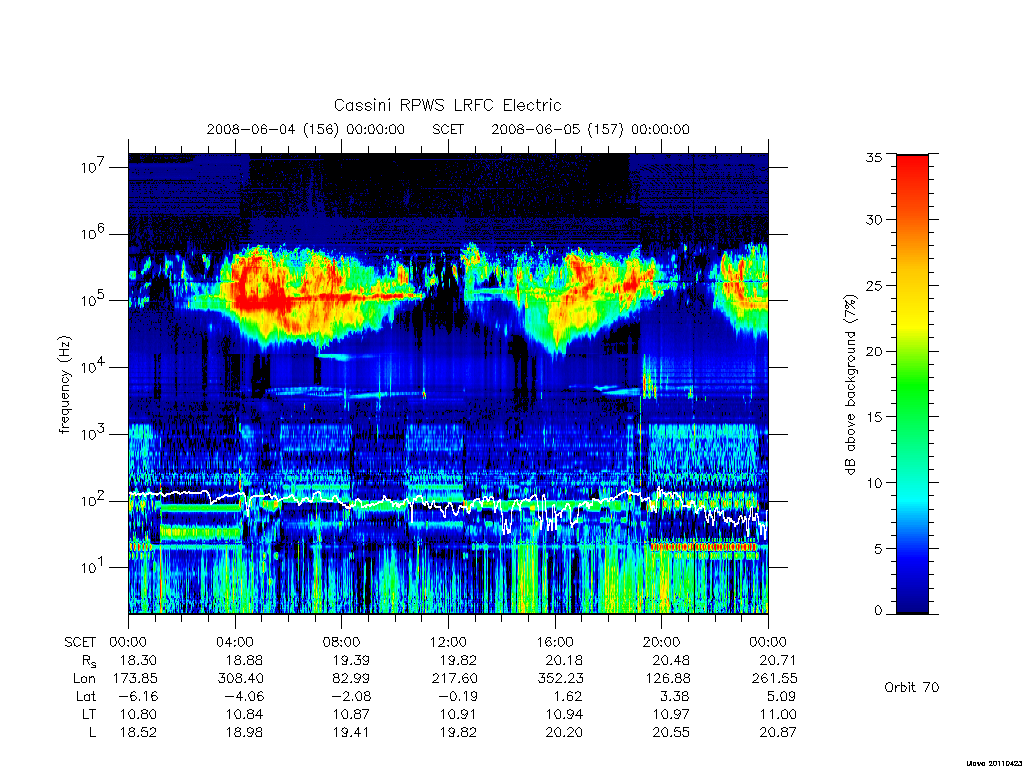Click the version stamp in bottom corner
This screenshot has height=768, width=1024.
pyautogui.click(x=994, y=763)
